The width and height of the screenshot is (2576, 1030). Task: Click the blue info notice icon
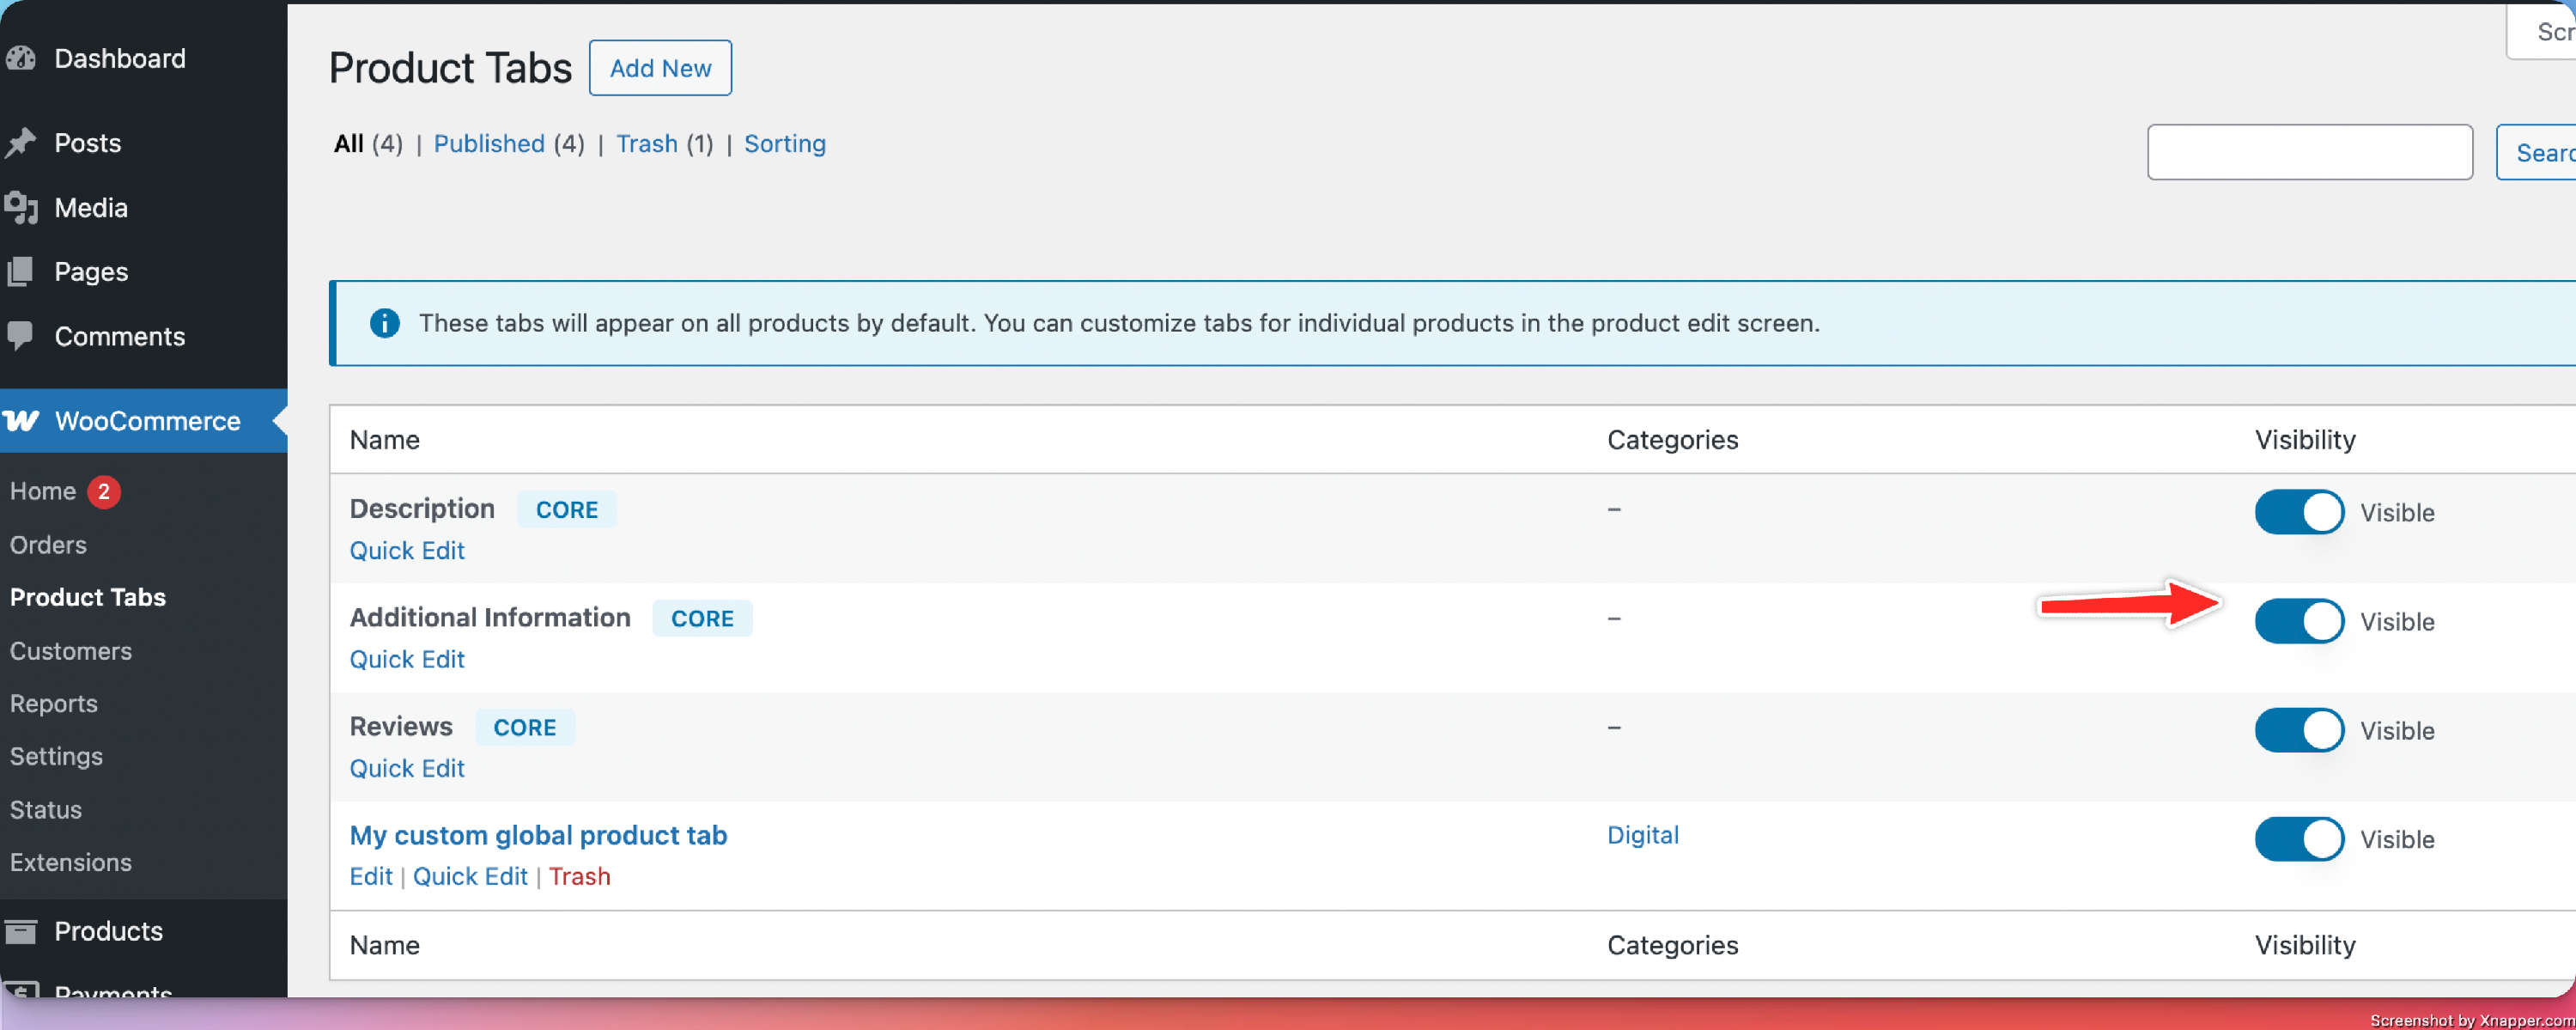point(385,323)
